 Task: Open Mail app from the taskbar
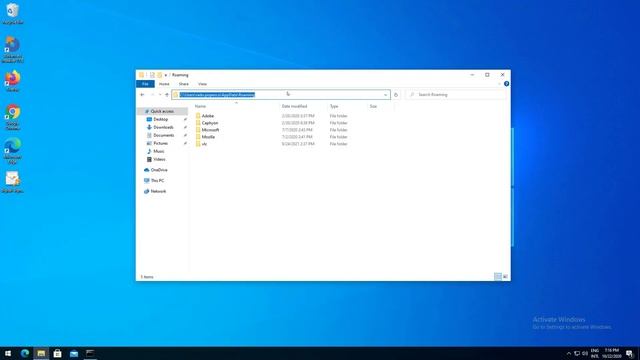[x=74, y=353]
